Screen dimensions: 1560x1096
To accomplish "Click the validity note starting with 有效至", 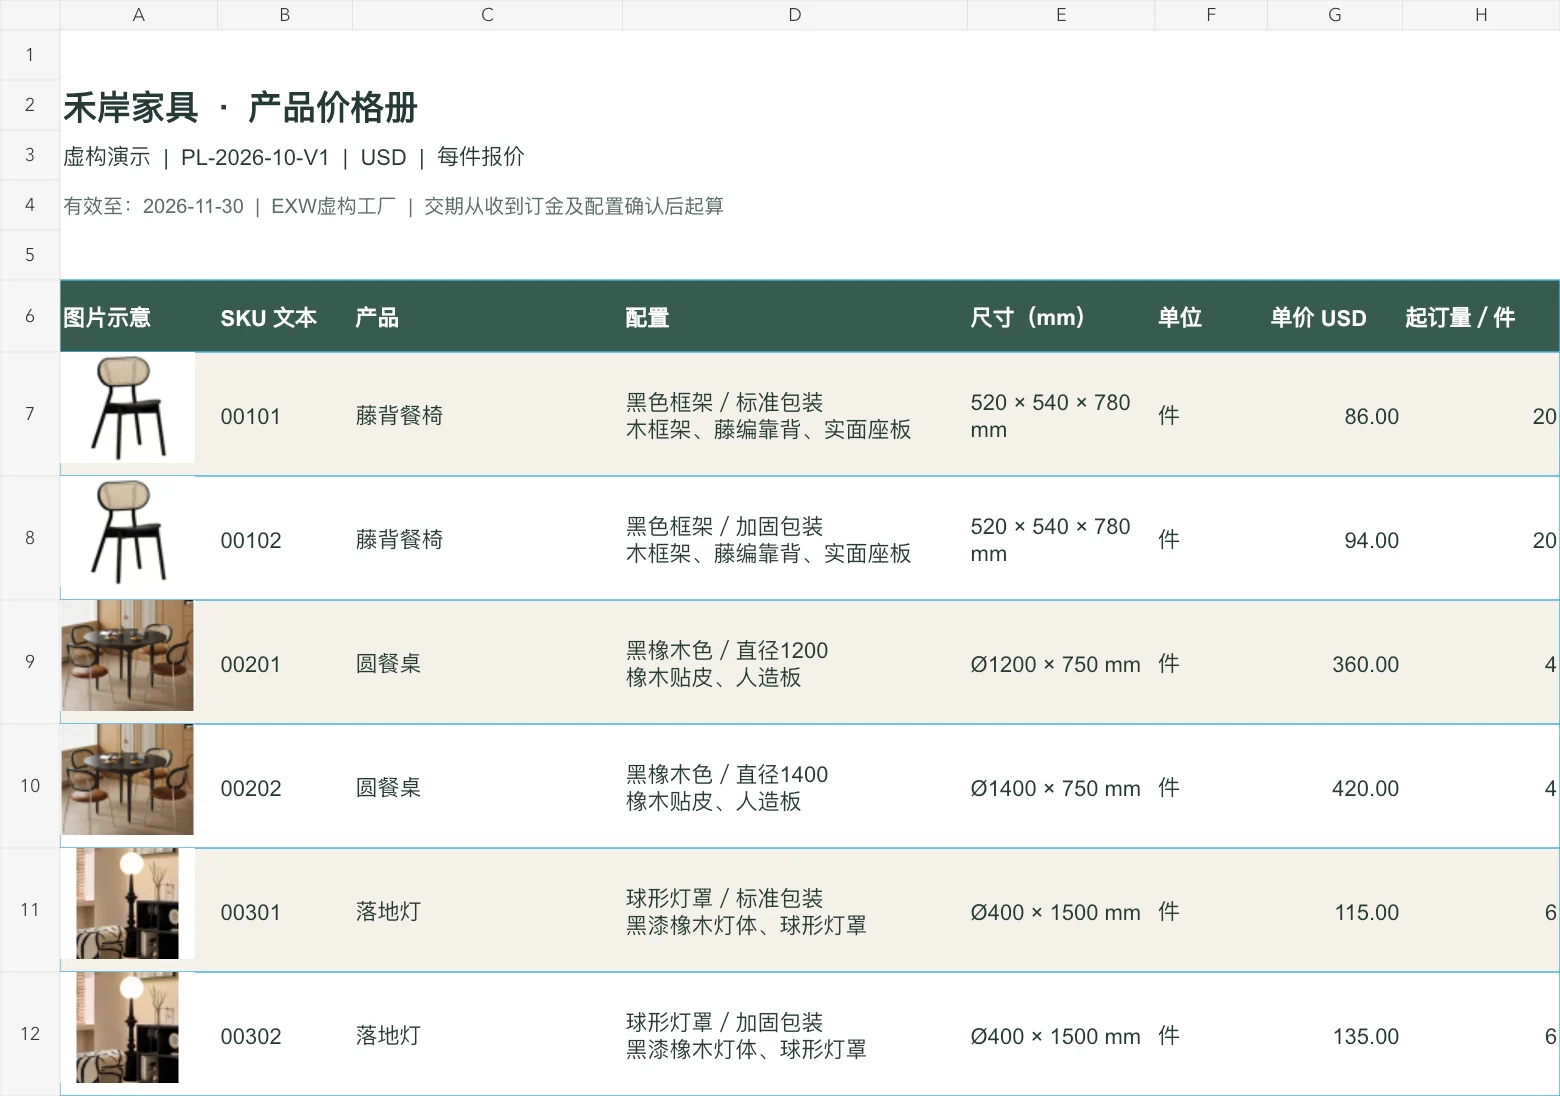I will tap(393, 206).
